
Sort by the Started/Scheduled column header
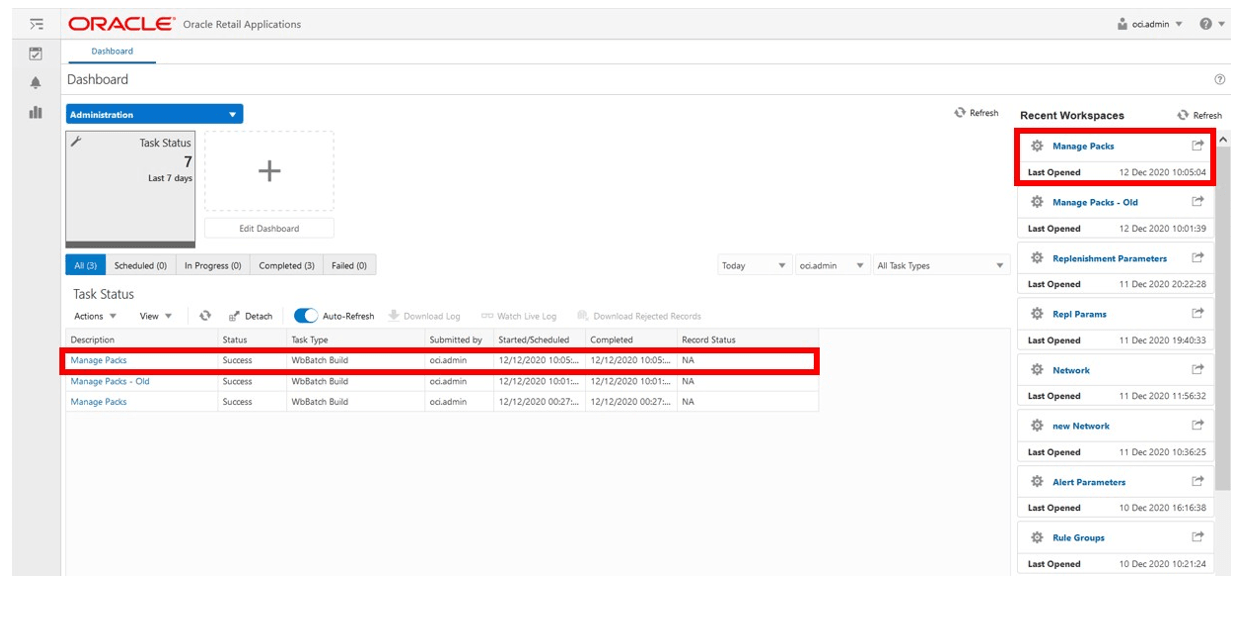click(539, 340)
